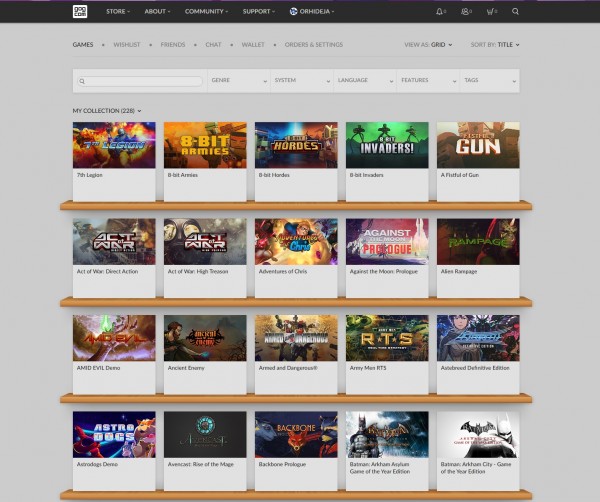The image size is (600, 502).
Task: Open the Army Men RTS cover
Action: pyautogui.click(x=387, y=338)
